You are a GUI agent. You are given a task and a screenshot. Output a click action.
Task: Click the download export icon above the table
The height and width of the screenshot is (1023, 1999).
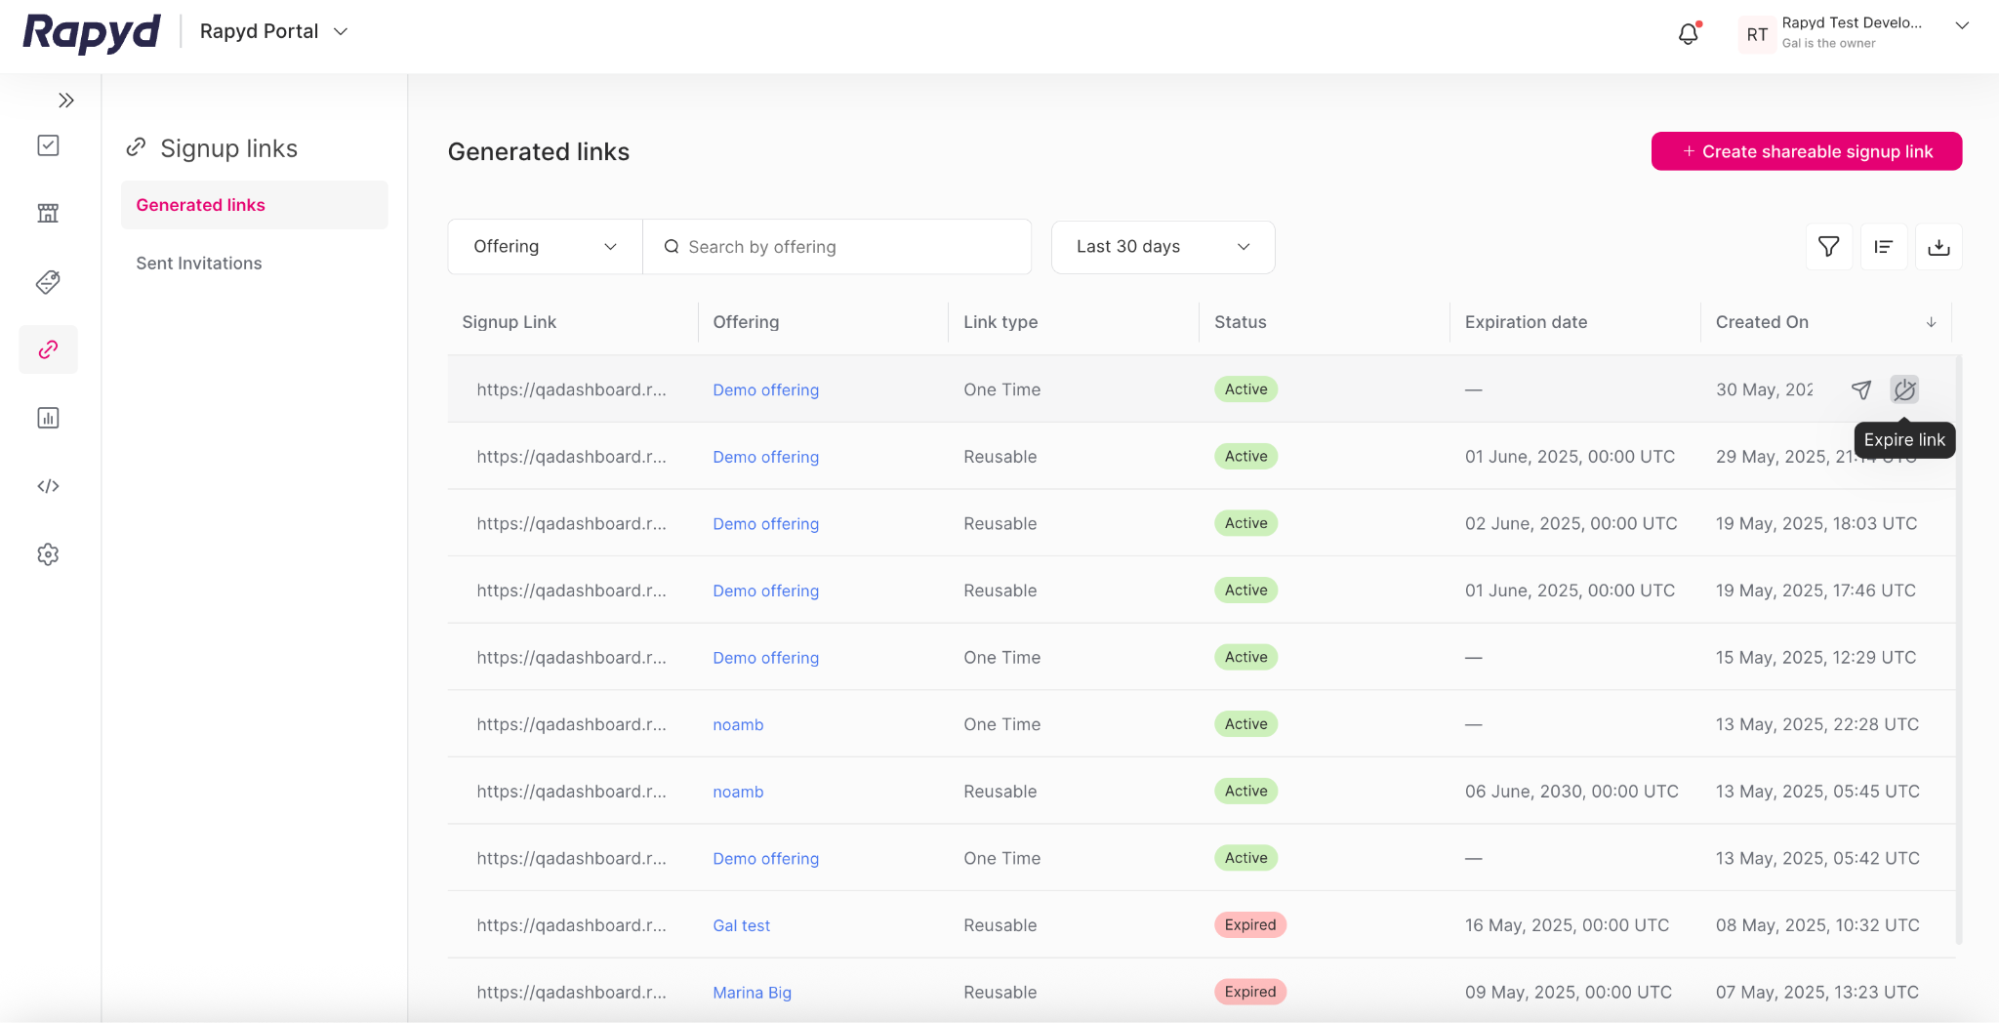coord(1938,246)
